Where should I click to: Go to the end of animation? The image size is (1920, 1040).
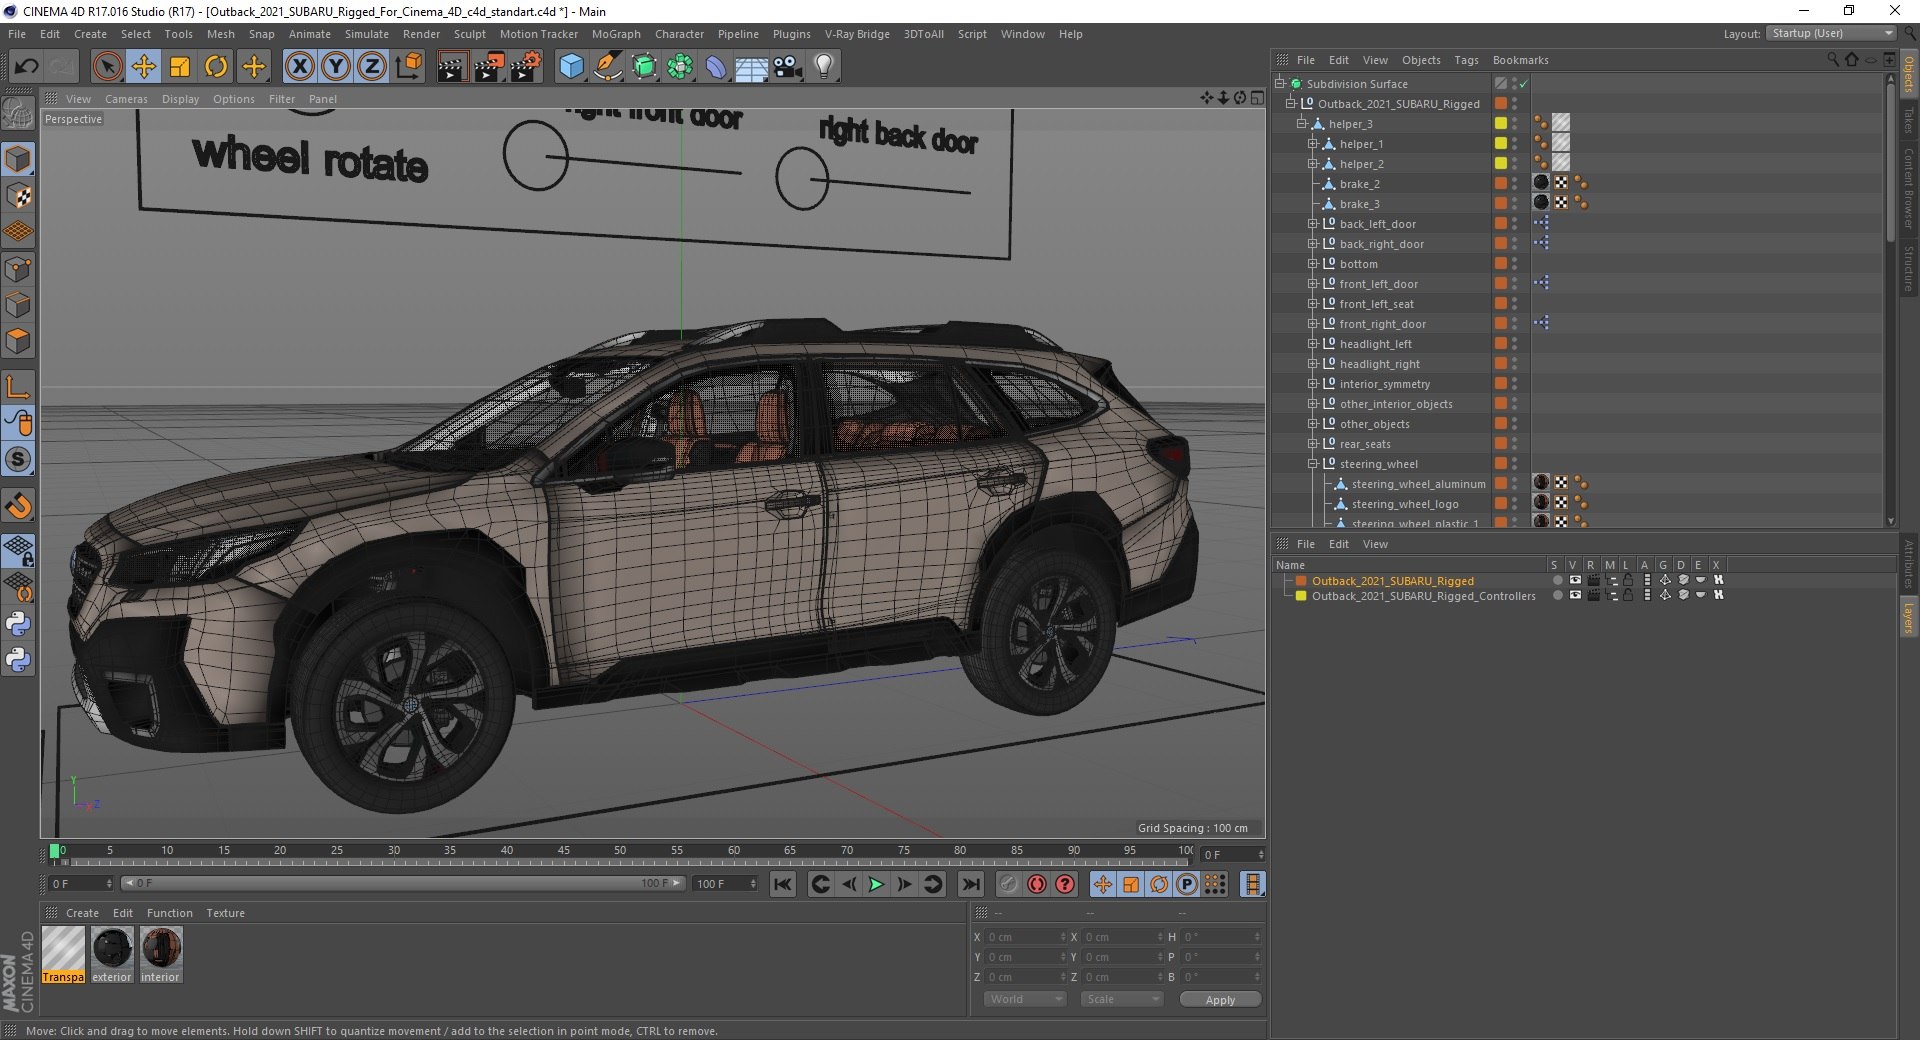click(x=970, y=884)
